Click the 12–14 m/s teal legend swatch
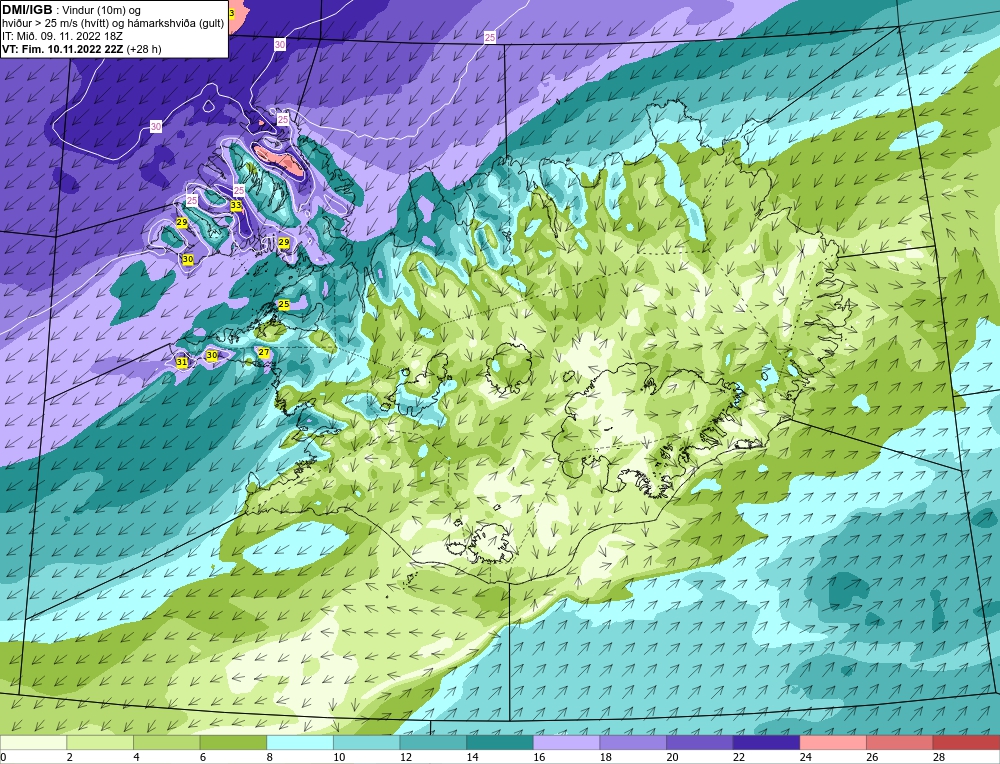The image size is (1000, 764). [x=433, y=742]
